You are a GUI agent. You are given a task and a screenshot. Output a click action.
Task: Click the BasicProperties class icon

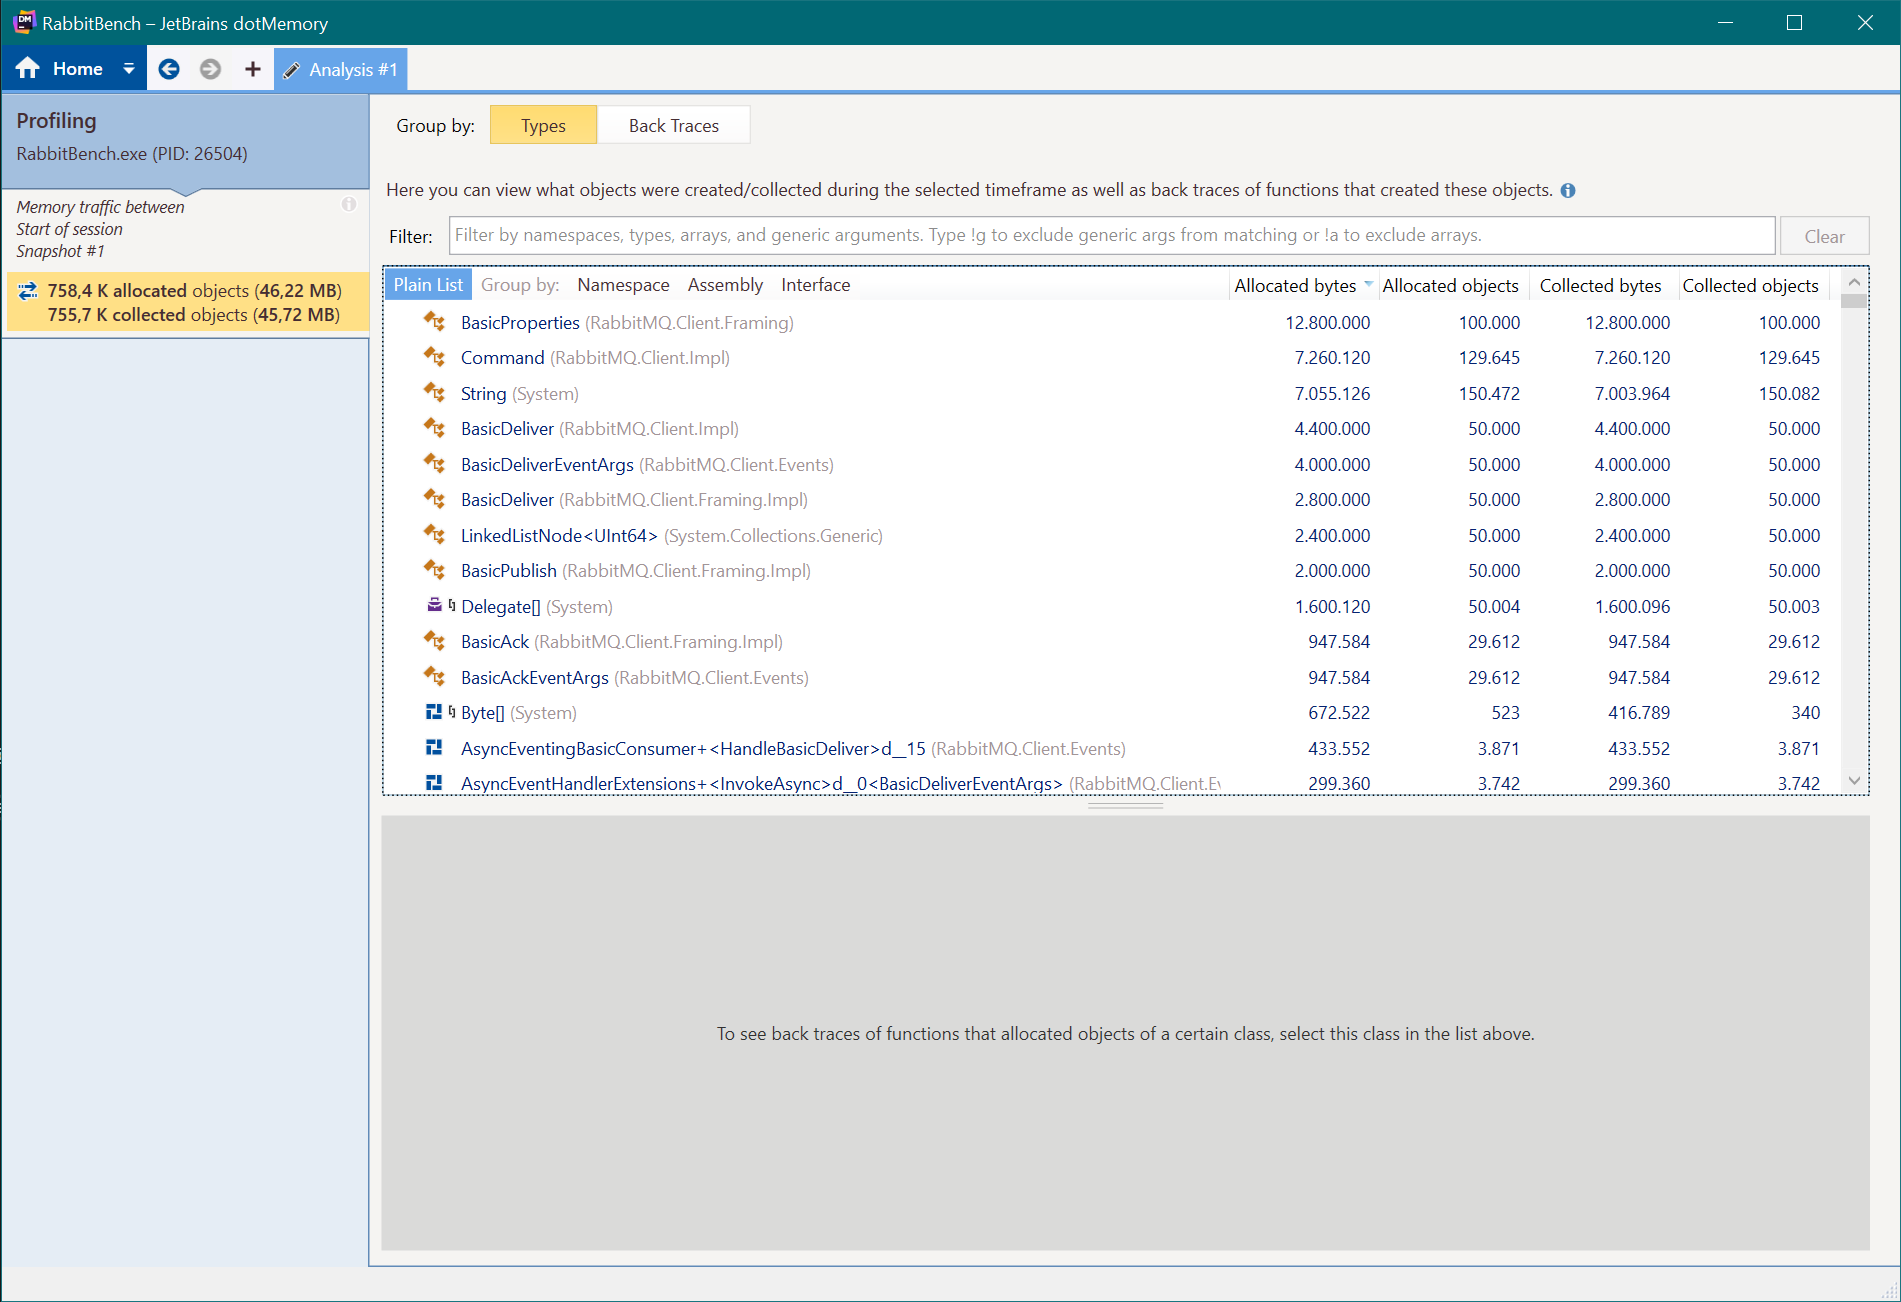click(x=434, y=322)
